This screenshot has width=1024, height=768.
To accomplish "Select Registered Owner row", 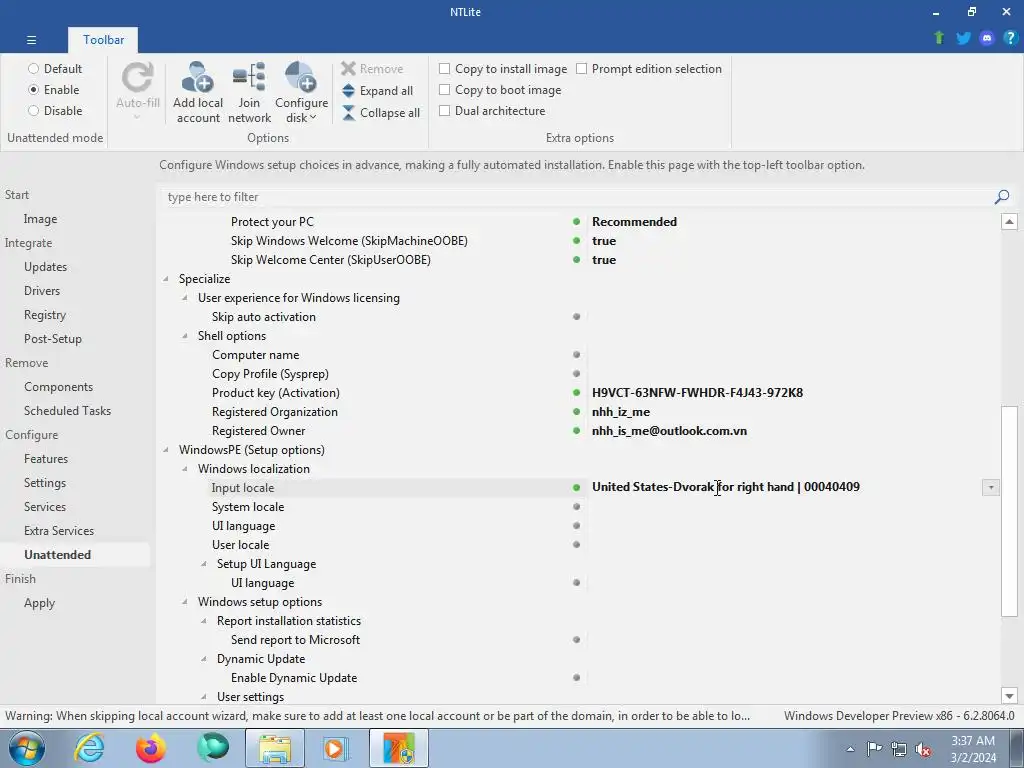I will [x=258, y=430].
